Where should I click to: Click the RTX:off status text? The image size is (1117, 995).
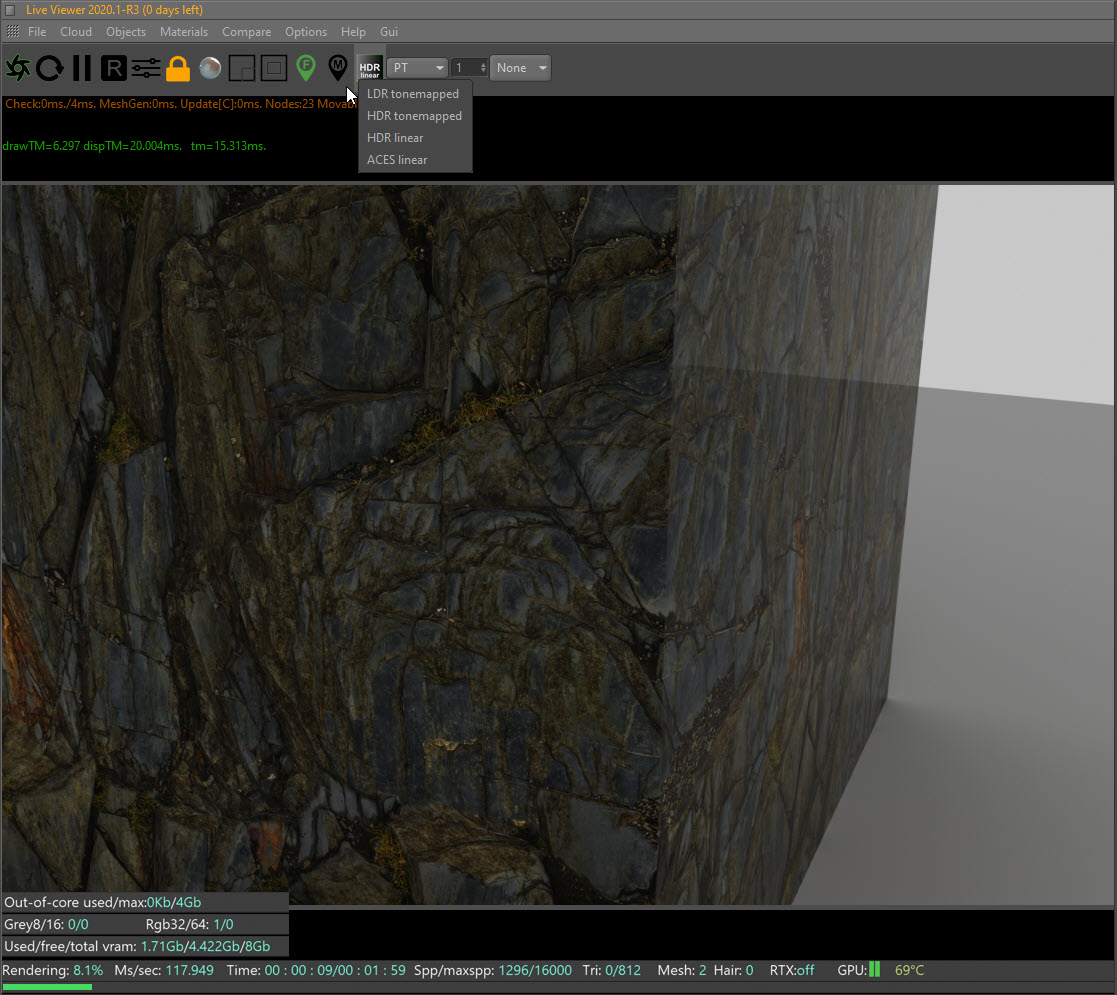pyautogui.click(x=791, y=971)
